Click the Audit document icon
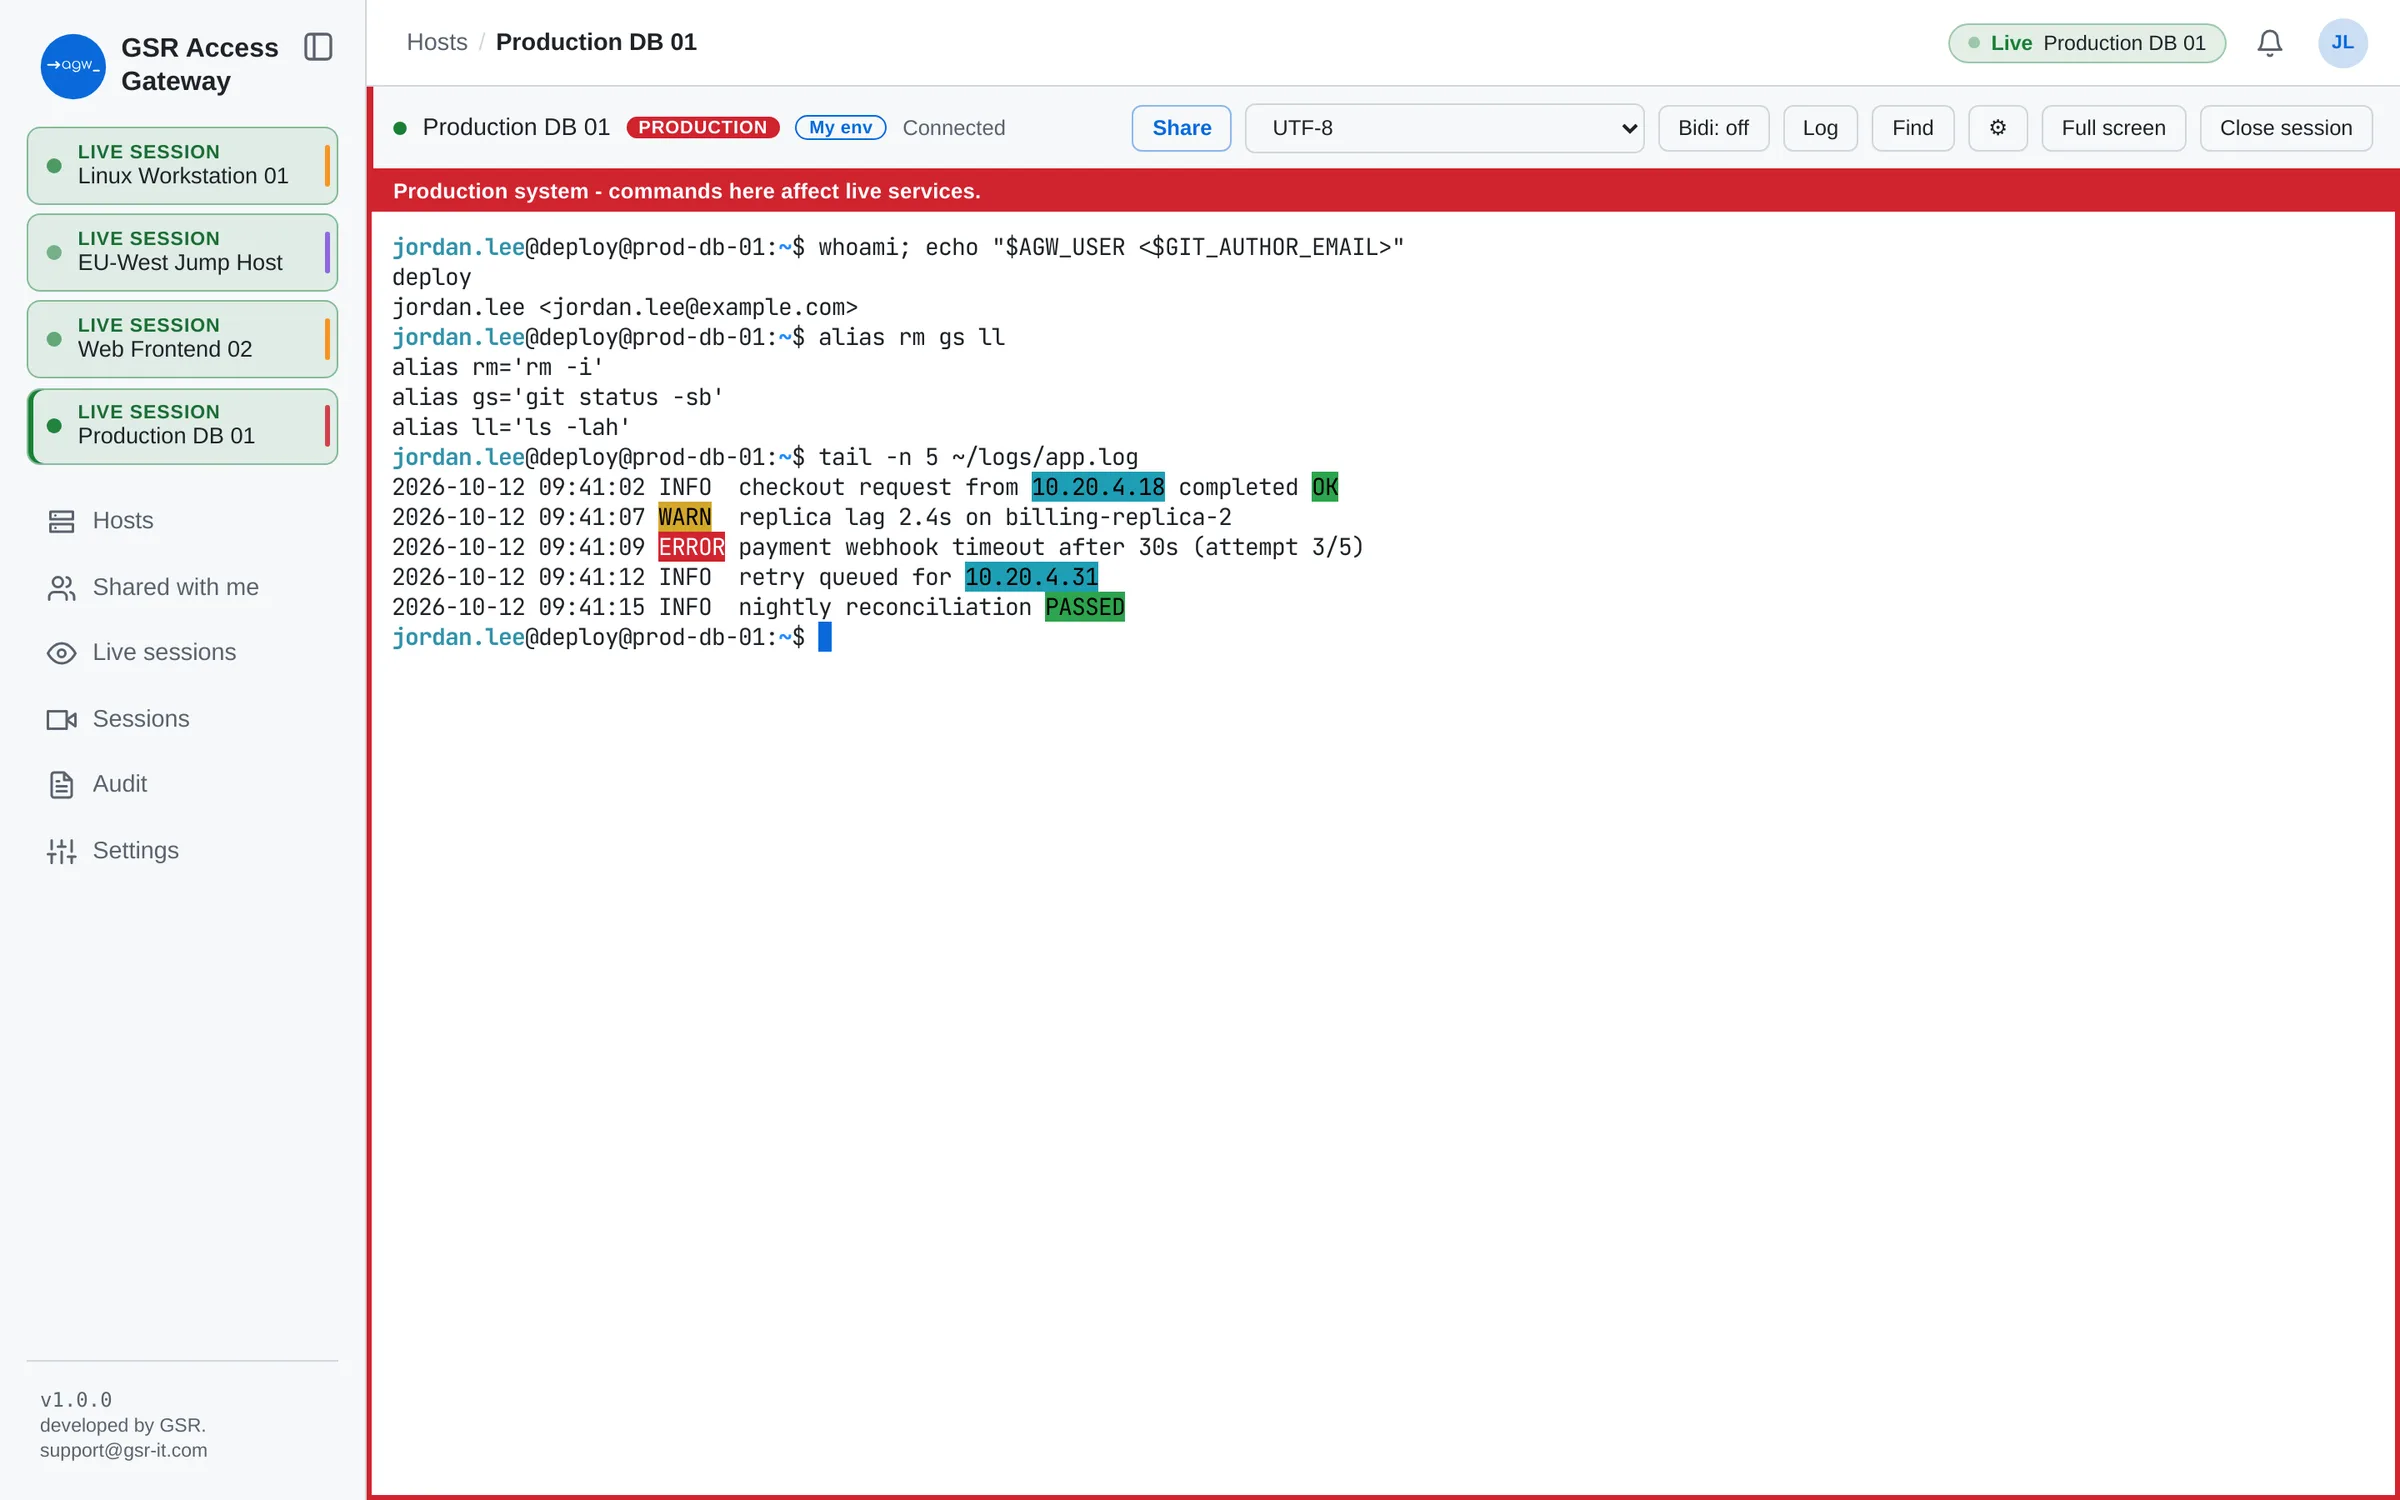Viewport: 2400px width, 1500px height. coord(62,785)
